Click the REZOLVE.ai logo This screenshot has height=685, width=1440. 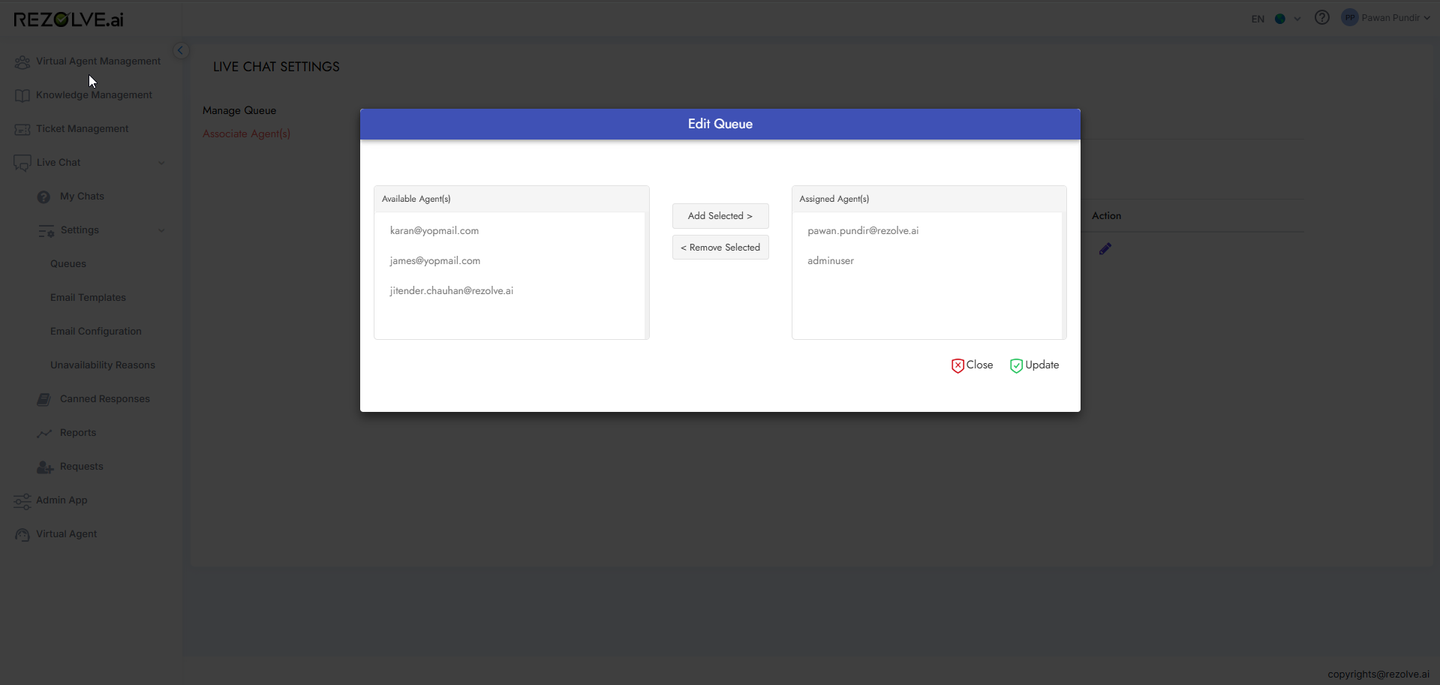68,19
